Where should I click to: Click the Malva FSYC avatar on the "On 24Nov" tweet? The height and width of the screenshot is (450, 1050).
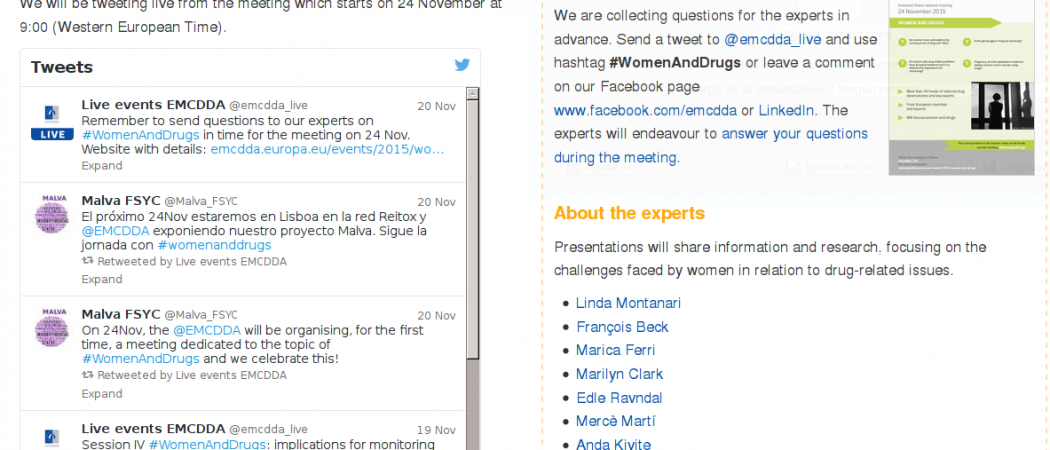[51, 326]
